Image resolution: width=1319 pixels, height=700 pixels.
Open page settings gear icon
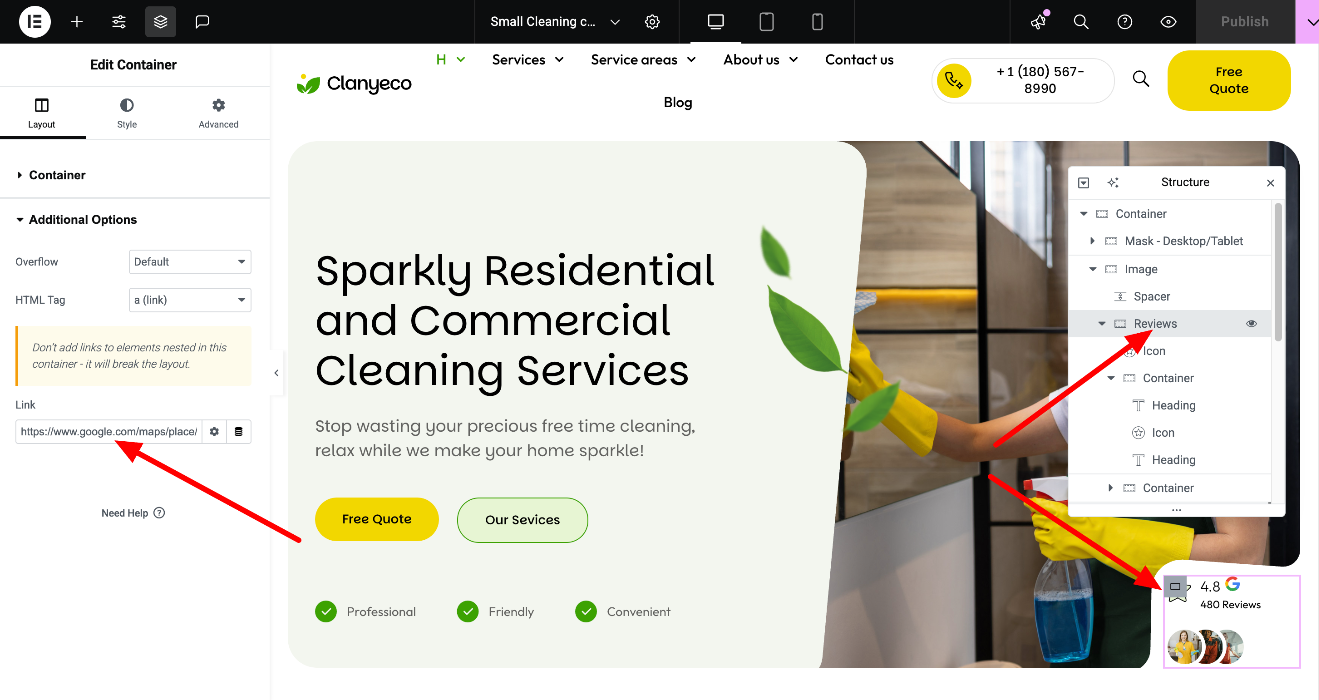click(x=652, y=21)
